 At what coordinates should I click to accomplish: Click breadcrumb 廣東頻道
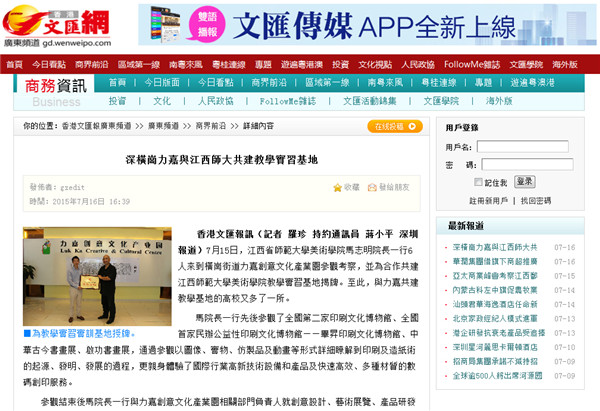(x=163, y=126)
